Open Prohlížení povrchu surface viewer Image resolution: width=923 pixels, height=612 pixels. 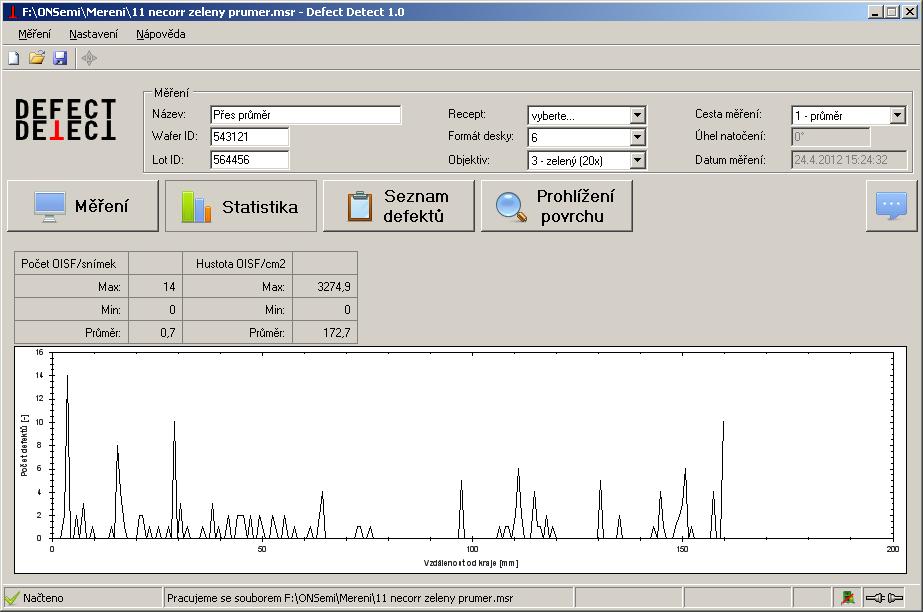click(x=557, y=206)
